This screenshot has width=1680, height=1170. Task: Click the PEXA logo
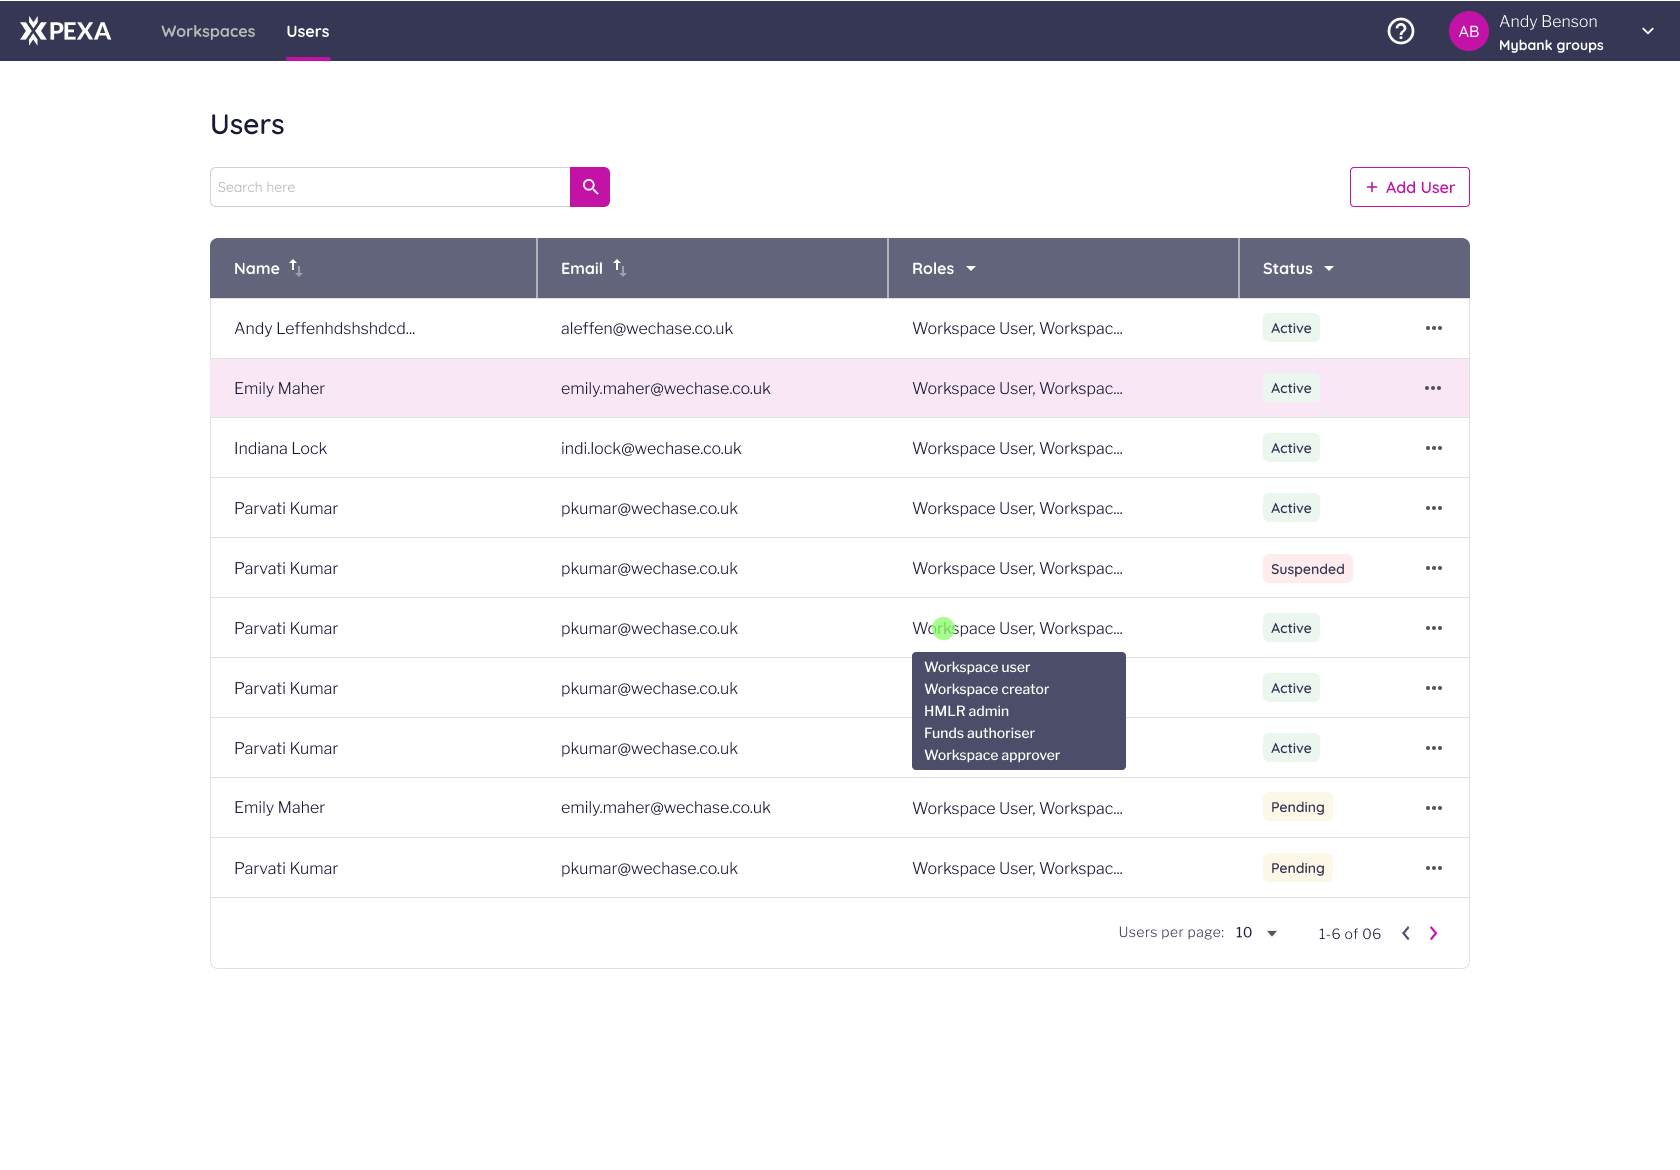(x=66, y=31)
